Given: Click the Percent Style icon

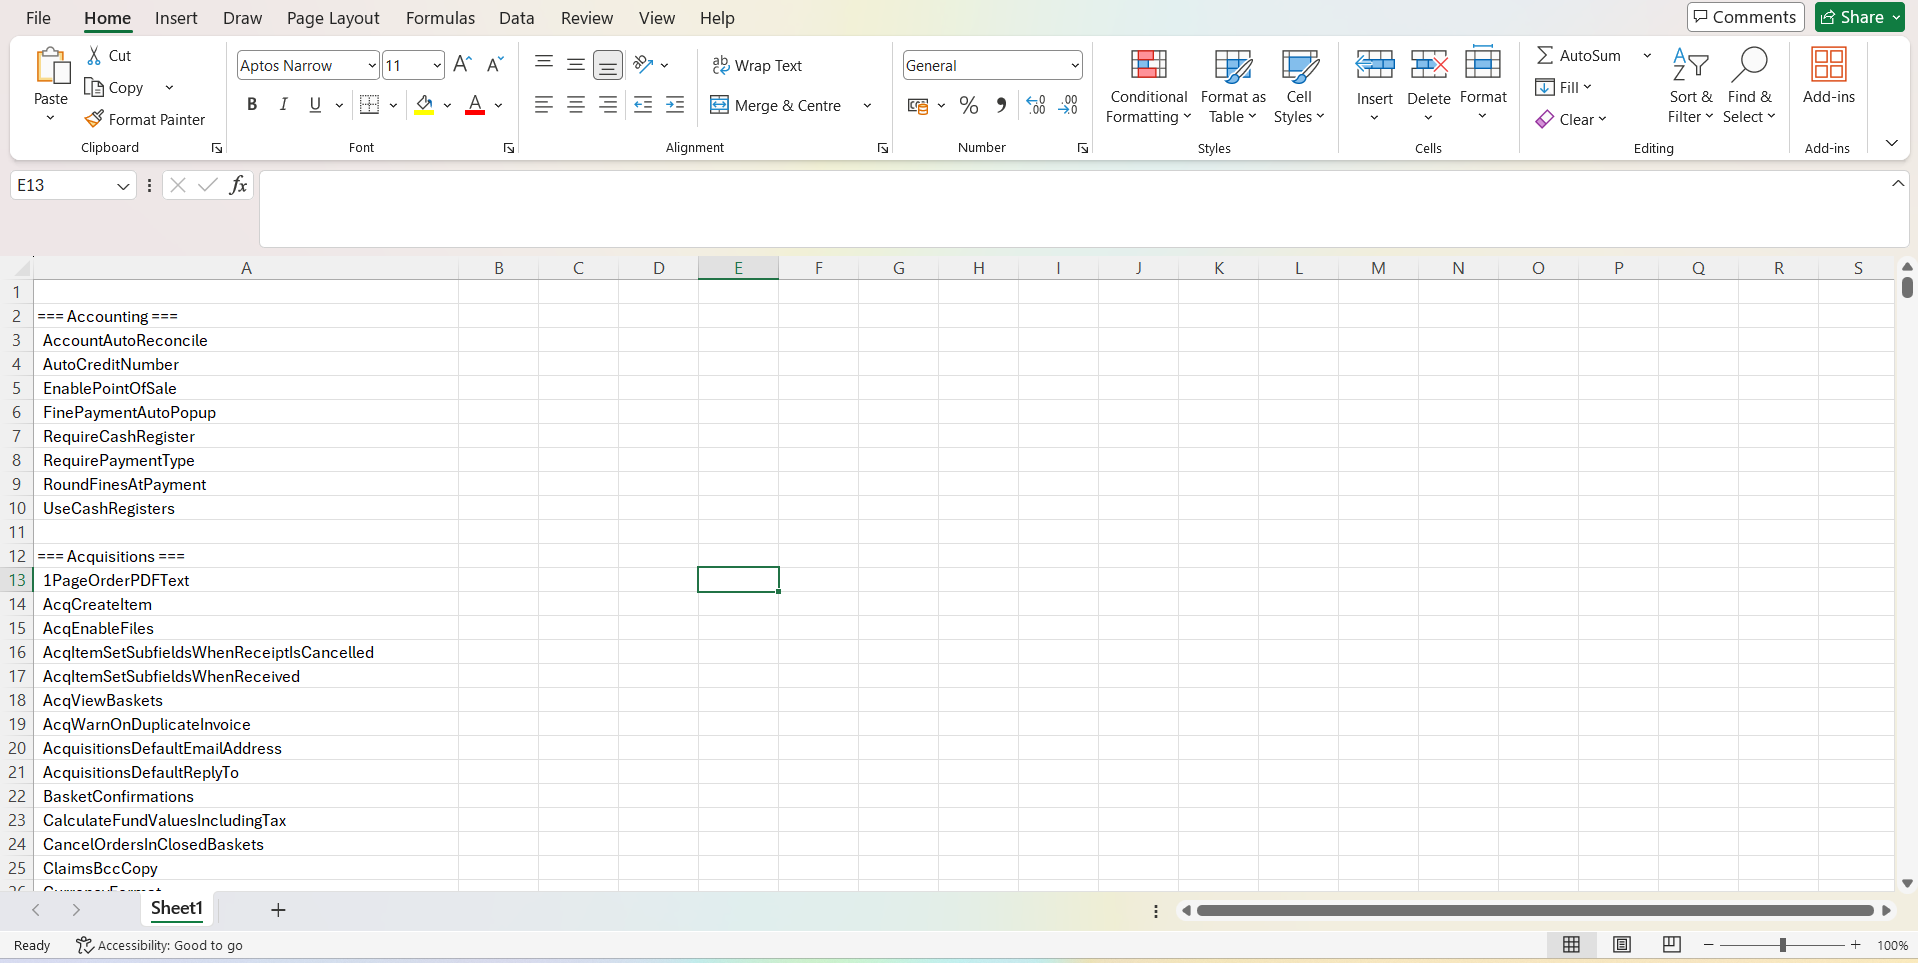Looking at the screenshot, I should click(x=968, y=105).
